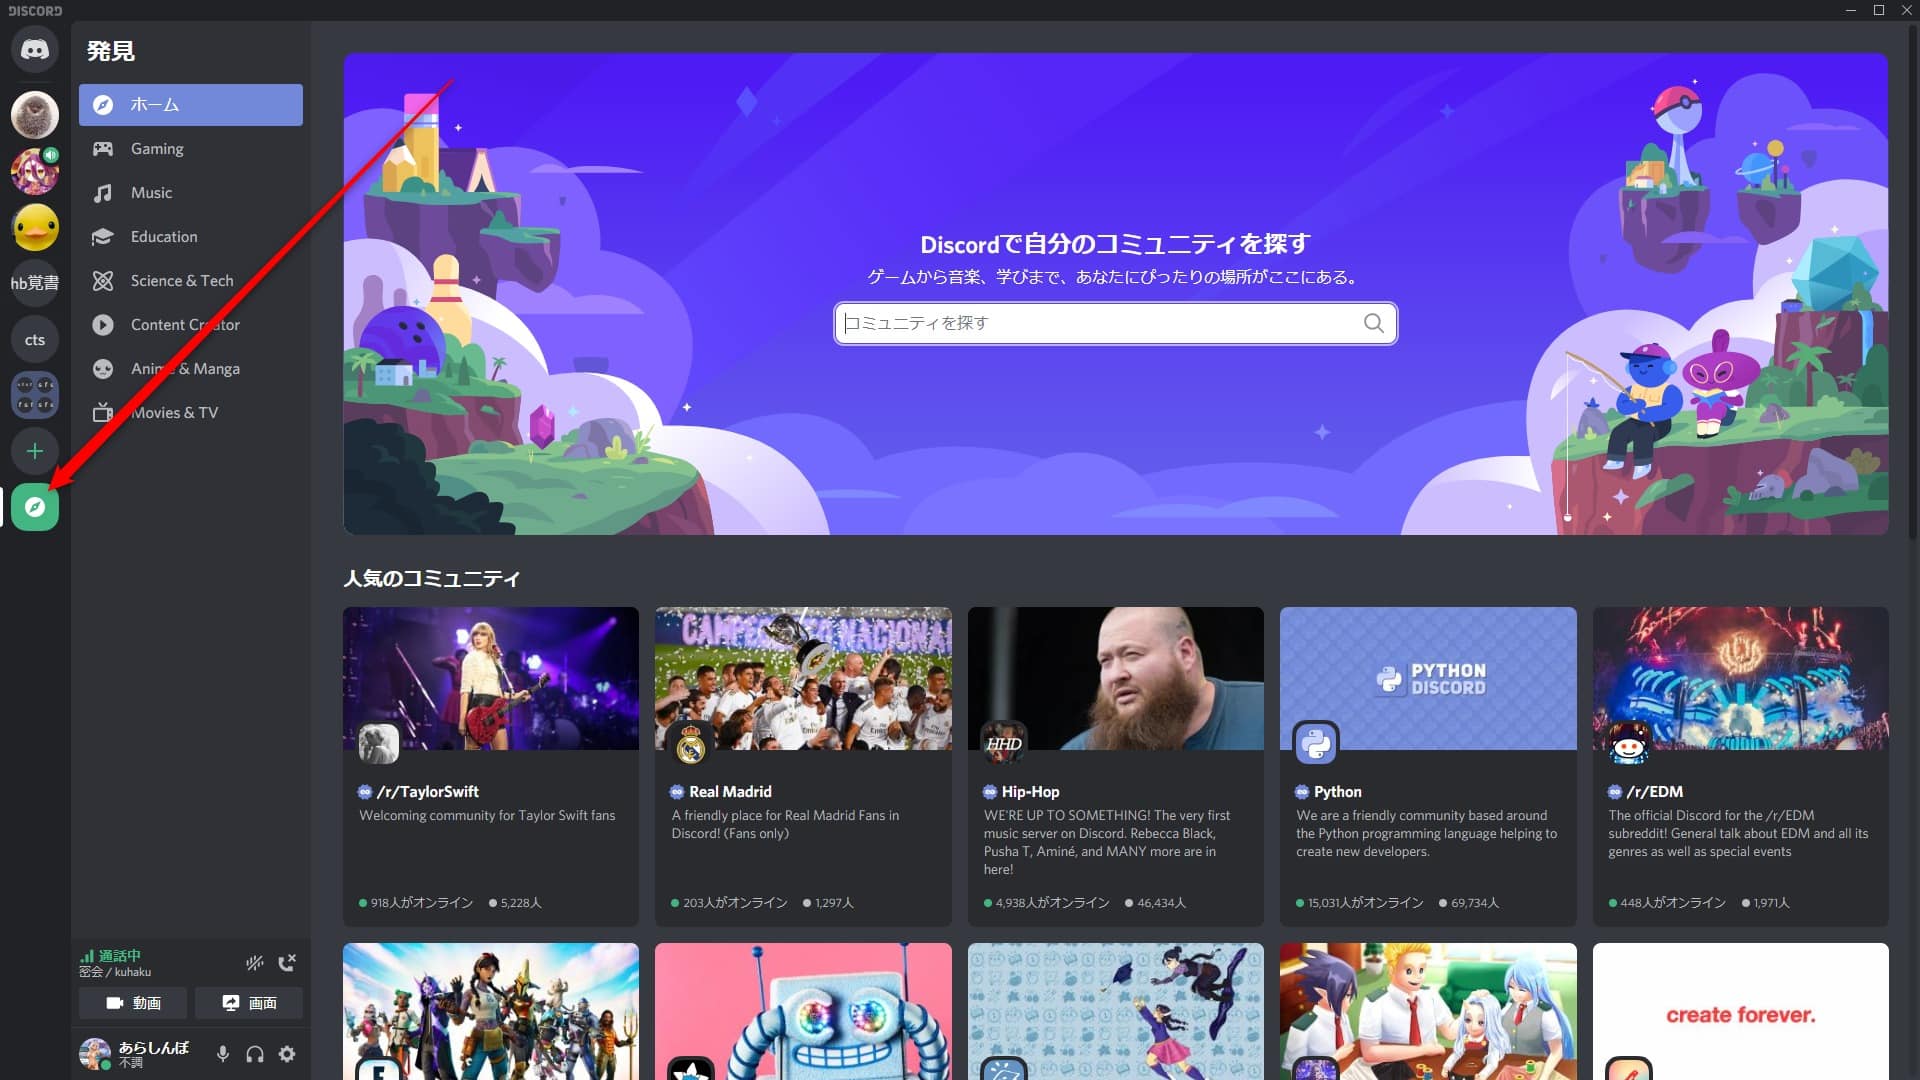Viewport: 1920px width, 1080px height.
Task: Click the Science & Tech category icon
Action: (104, 280)
